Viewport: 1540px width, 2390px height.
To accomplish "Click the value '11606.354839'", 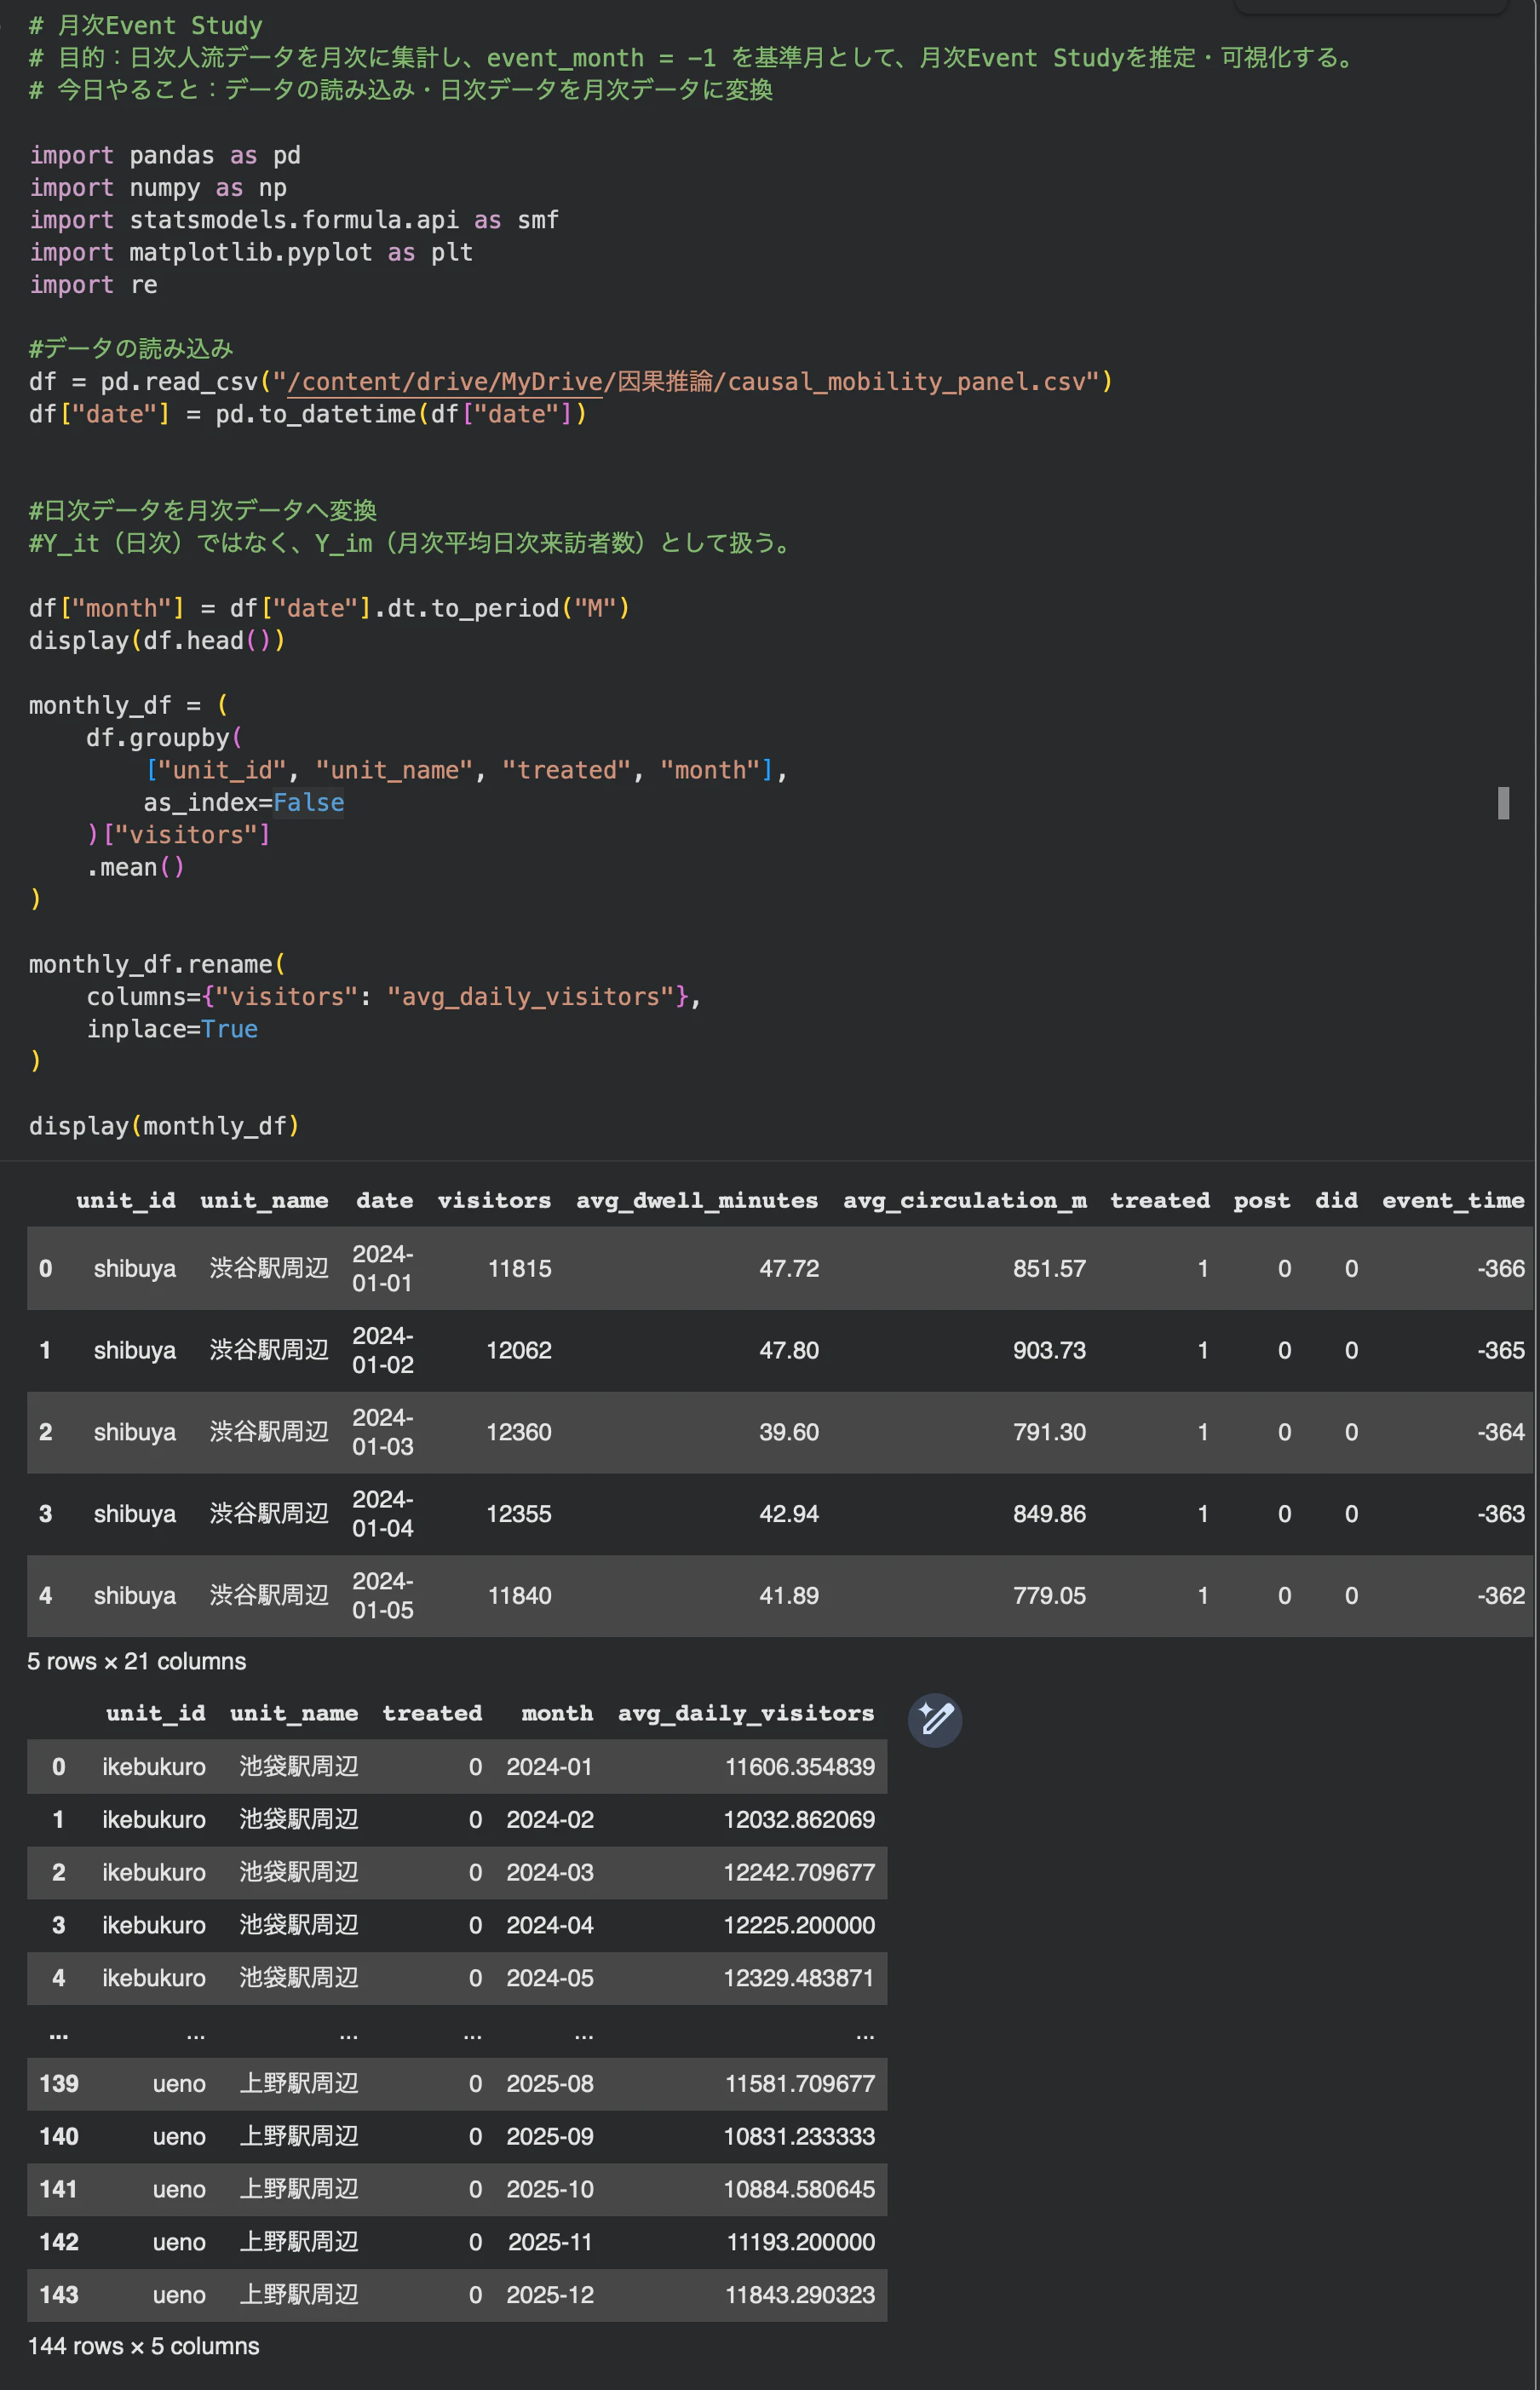I will point(800,1768).
